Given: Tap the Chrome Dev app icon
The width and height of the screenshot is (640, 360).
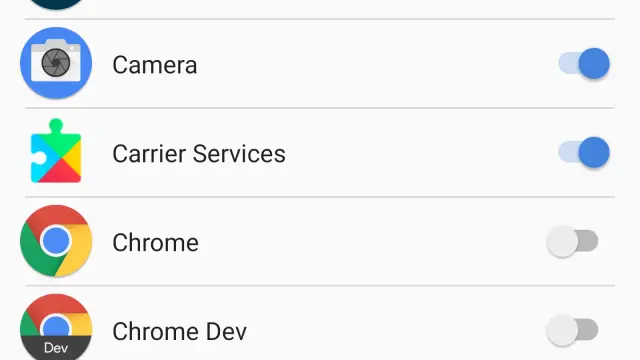Looking at the screenshot, I should (56, 327).
